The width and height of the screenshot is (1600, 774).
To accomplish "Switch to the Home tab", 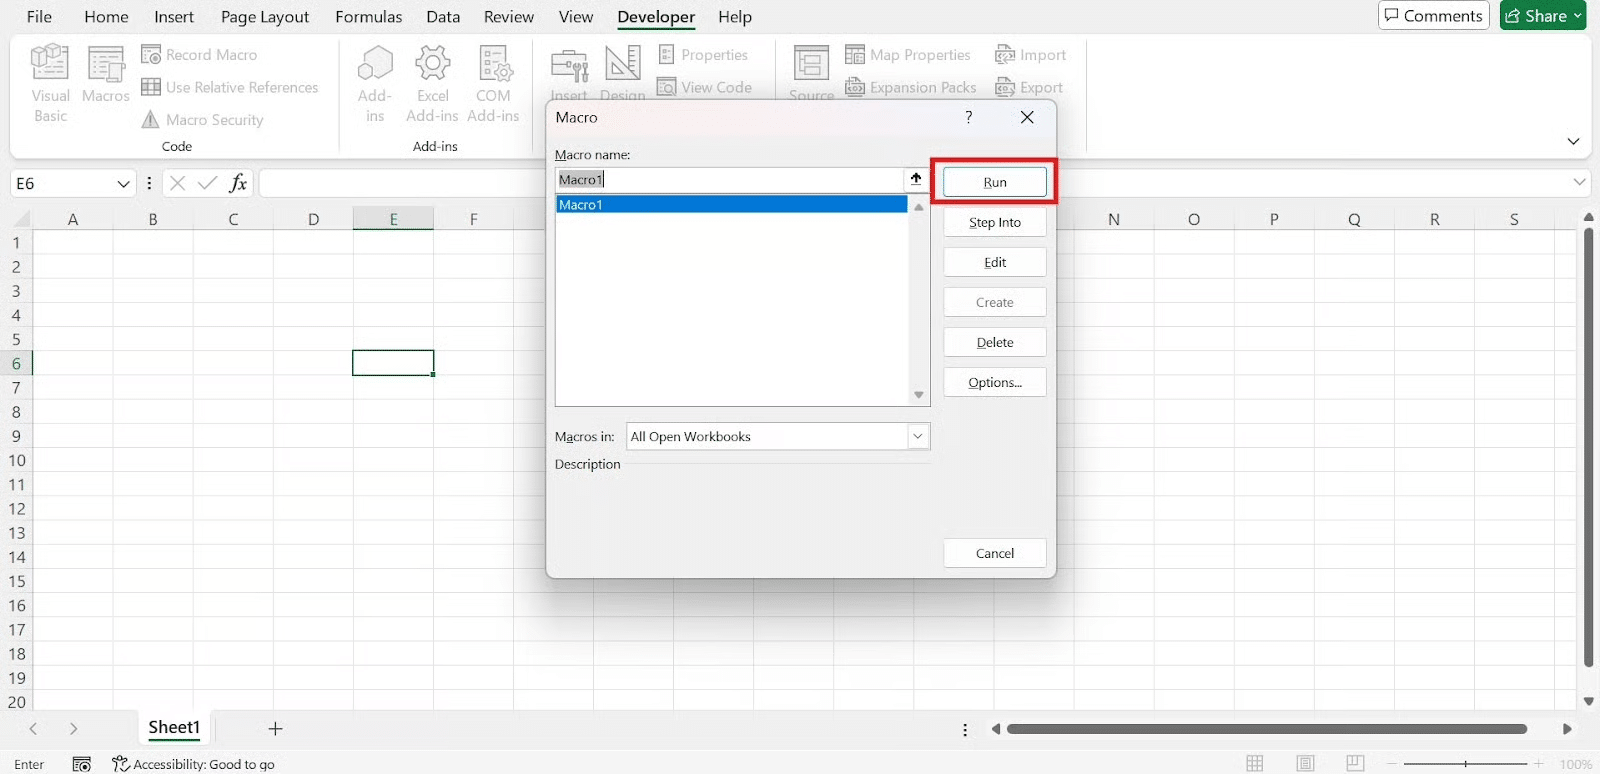I will pyautogui.click(x=106, y=17).
